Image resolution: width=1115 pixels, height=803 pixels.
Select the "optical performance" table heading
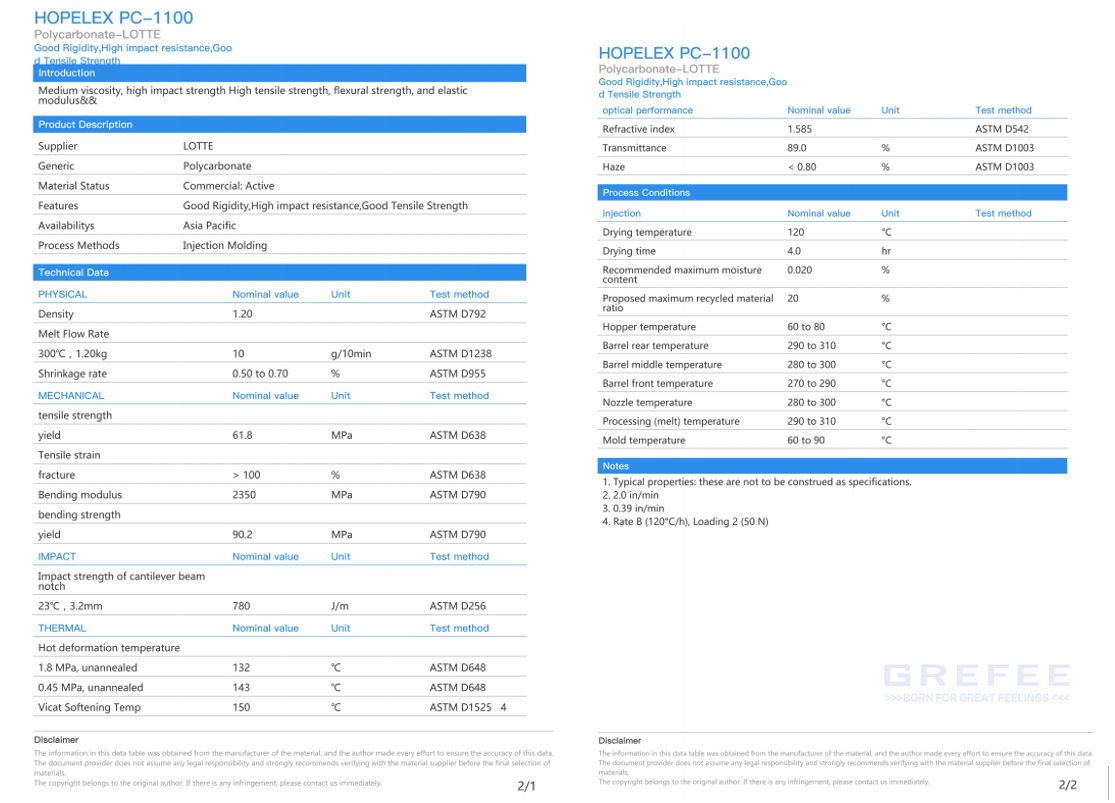point(647,110)
